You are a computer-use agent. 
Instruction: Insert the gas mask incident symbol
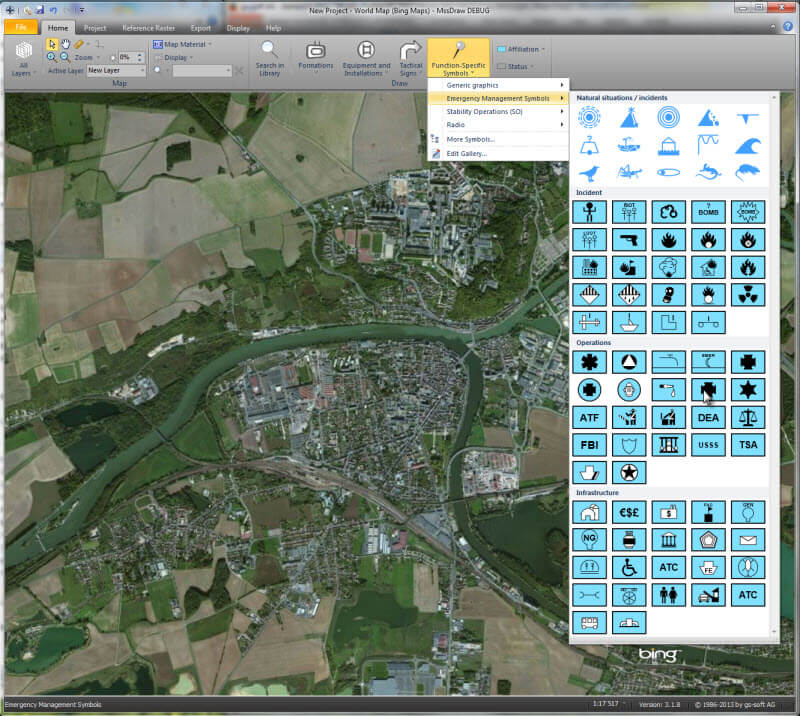click(x=668, y=294)
